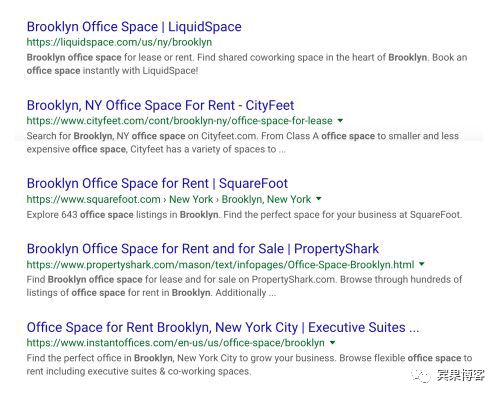
Task: Open the CityFeet office space result title
Action: 160,105
